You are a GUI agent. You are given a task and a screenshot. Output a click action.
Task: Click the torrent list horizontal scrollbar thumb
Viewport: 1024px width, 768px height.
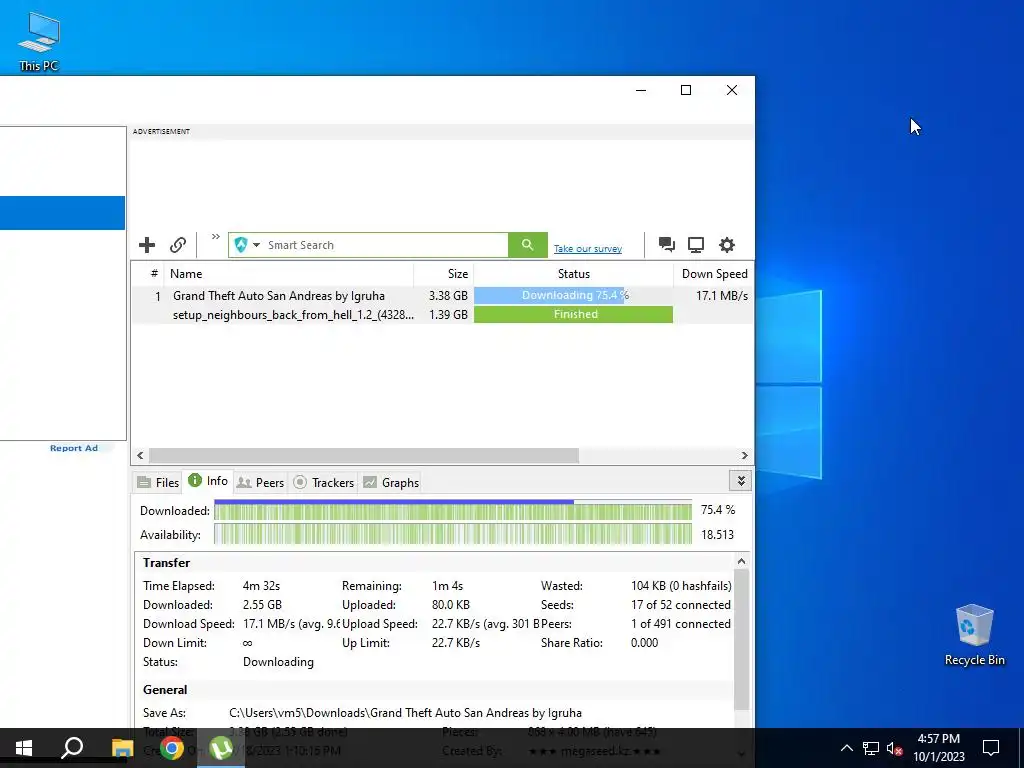[x=364, y=455]
